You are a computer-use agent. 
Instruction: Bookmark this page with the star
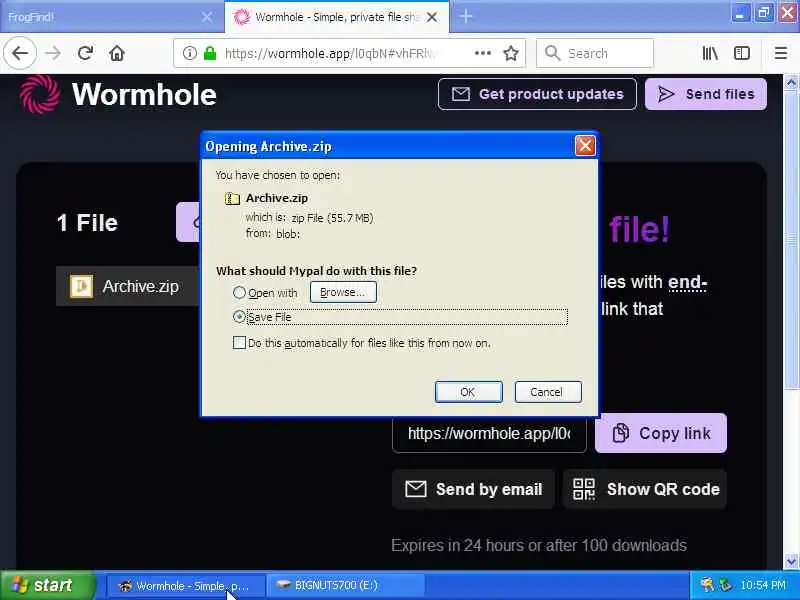point(511,53)
